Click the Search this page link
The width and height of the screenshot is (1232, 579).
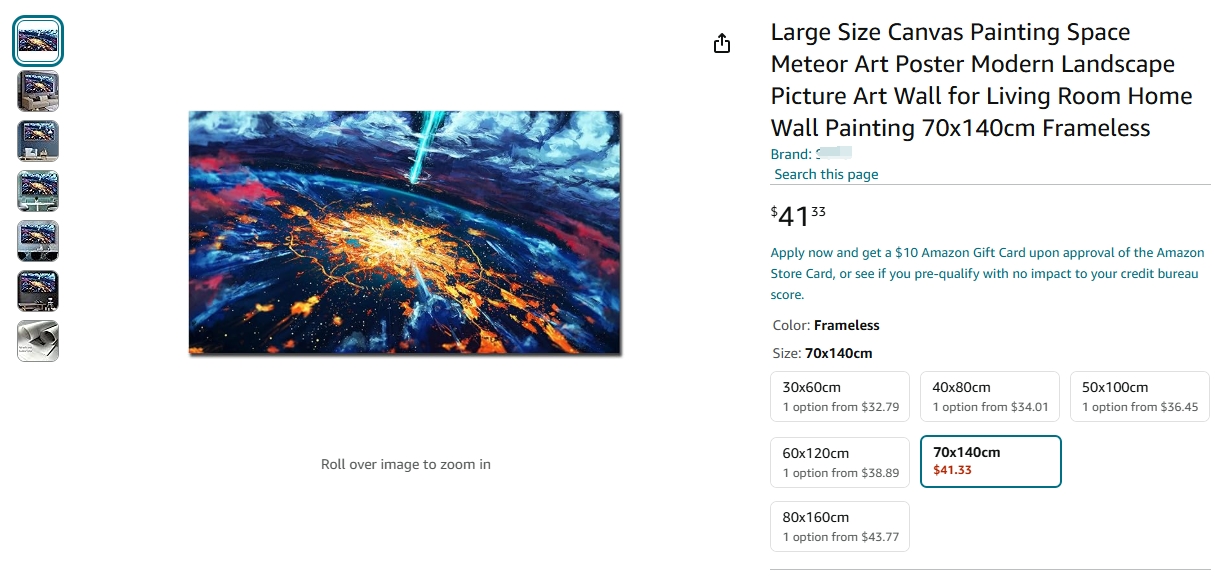826,174
